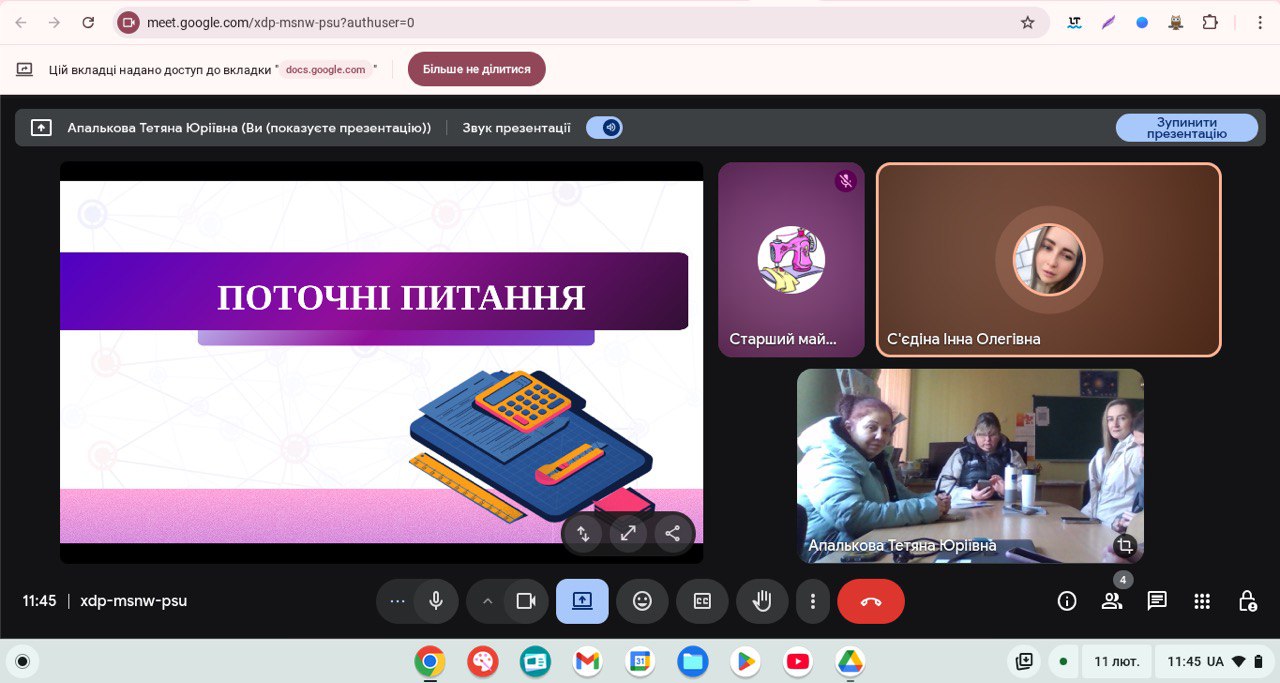Open more options vertical dots menu
This screenshot has width=1280, height=683.
(x=813, y=601)
